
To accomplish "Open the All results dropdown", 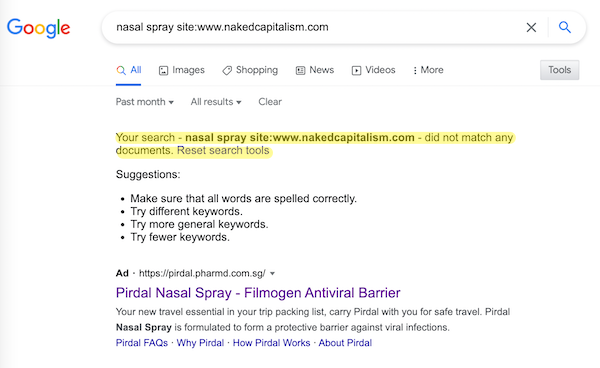I will (216, 102).
